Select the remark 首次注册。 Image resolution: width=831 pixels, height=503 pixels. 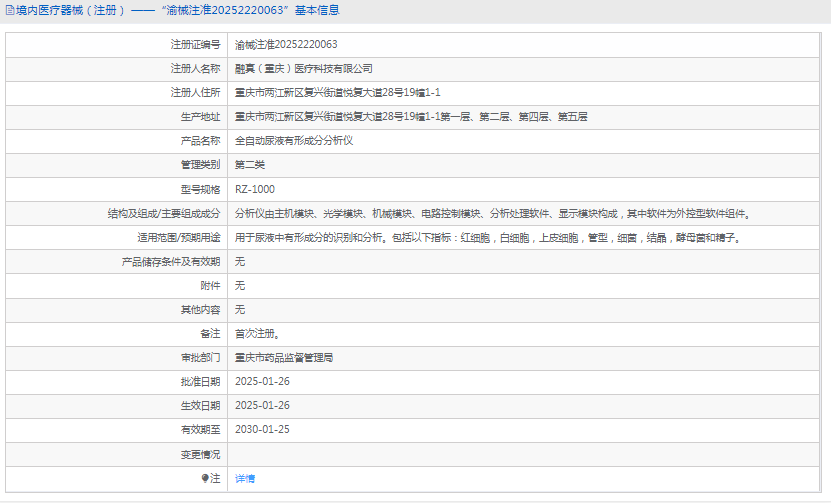coord(258,333)
